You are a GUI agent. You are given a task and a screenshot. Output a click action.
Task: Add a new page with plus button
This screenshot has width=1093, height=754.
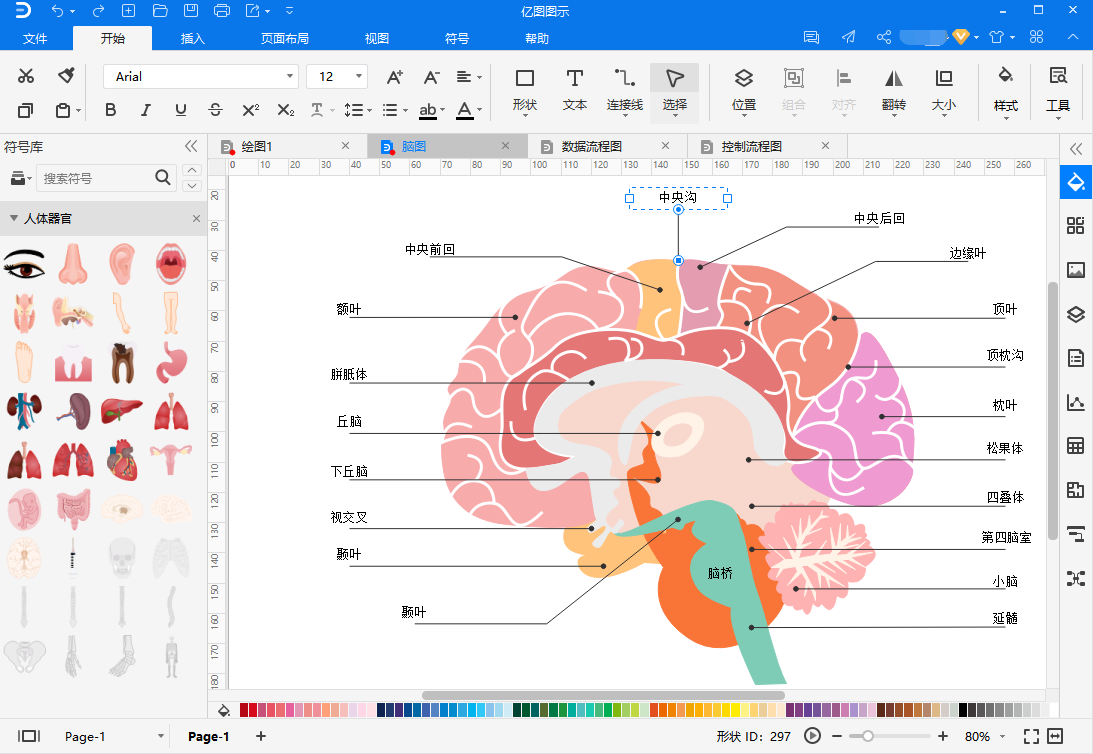pyautogui.click(x=261, y=736)
